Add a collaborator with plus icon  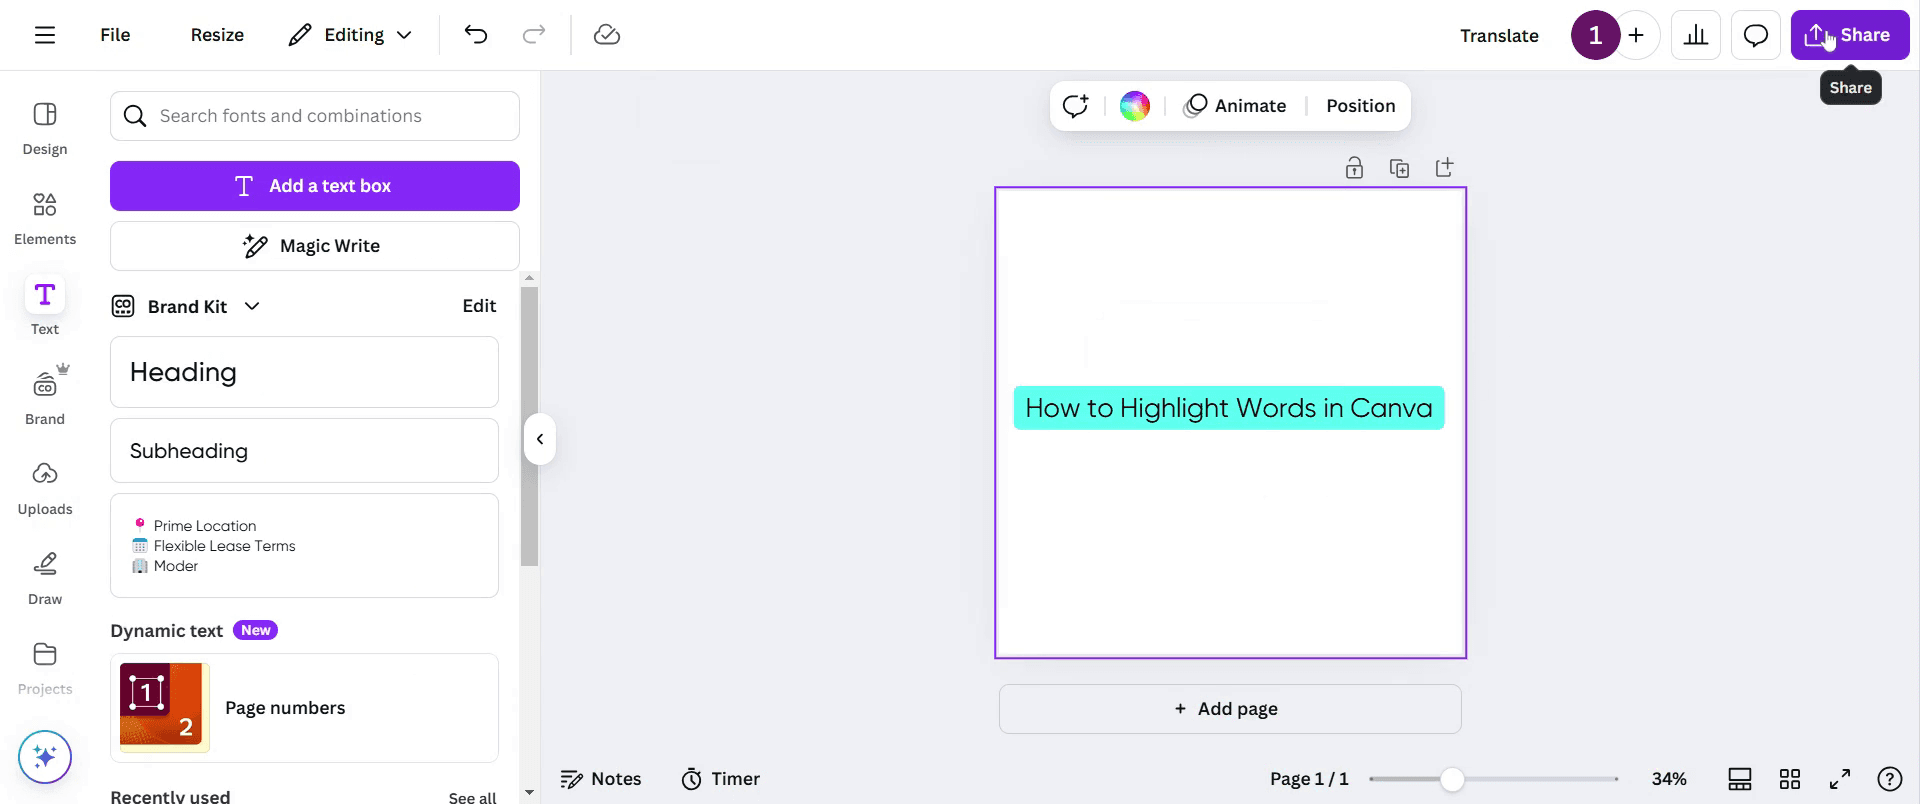[x=1636, y=36]
